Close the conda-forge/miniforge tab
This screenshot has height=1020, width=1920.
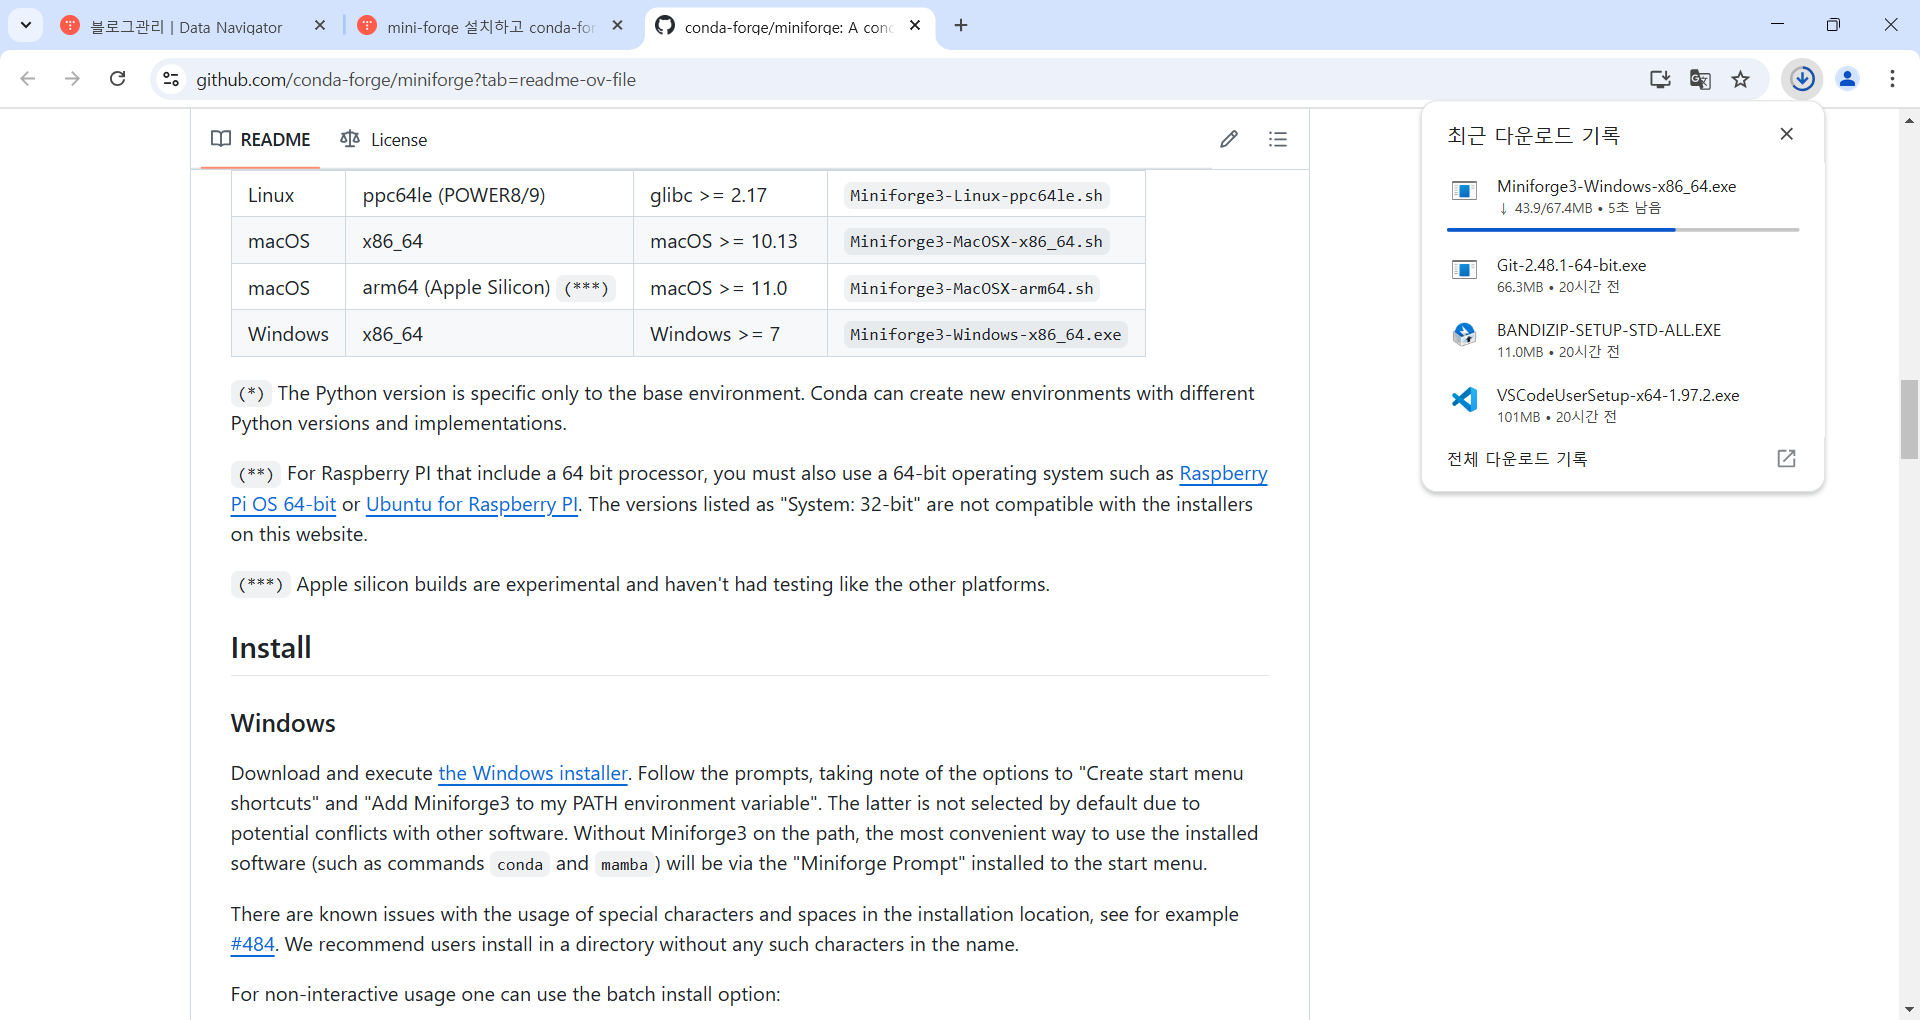click(x=915, y=26)
